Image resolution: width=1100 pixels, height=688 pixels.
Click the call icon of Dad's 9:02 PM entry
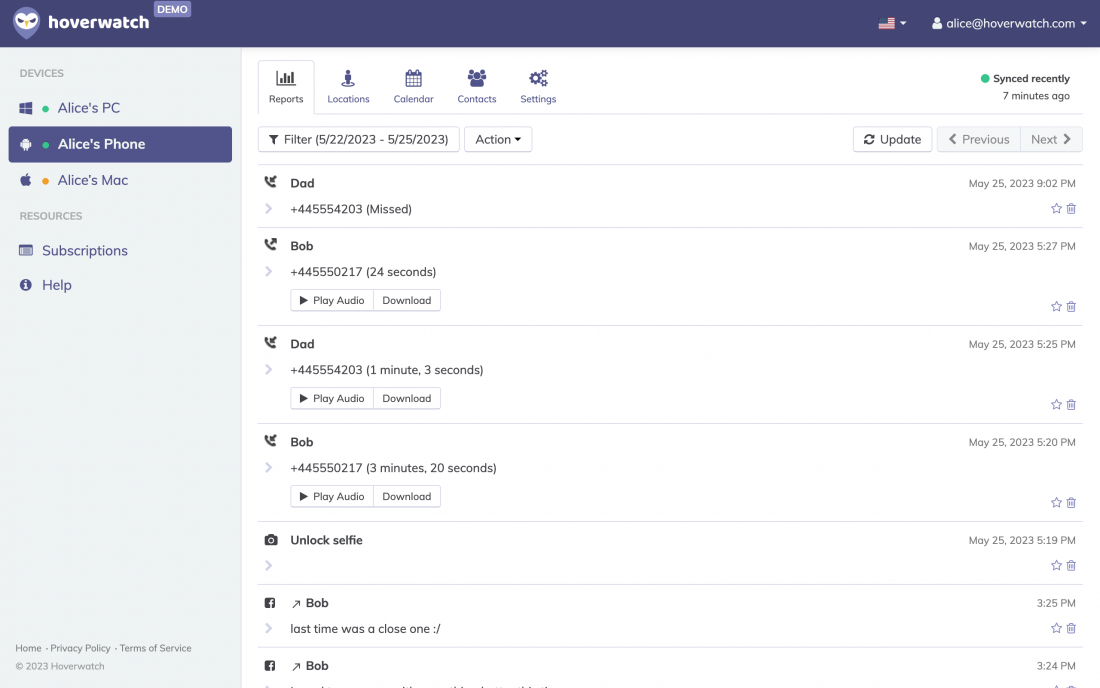pos(271,182)
